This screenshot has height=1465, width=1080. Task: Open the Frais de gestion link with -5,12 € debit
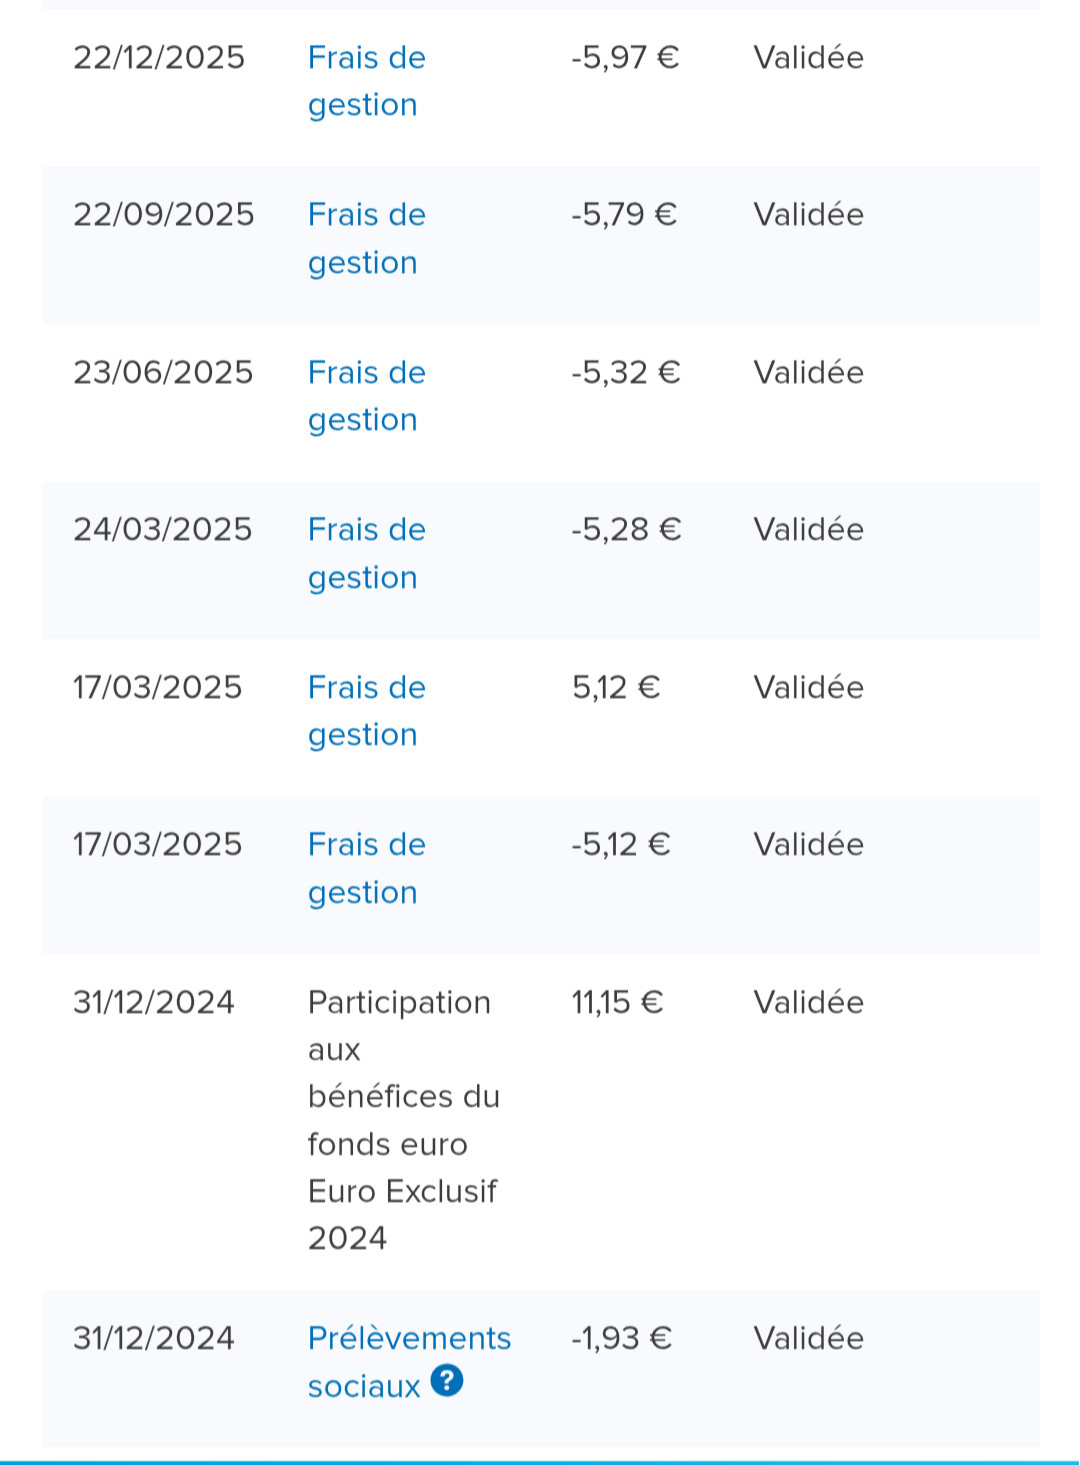[x=366, y=868]
